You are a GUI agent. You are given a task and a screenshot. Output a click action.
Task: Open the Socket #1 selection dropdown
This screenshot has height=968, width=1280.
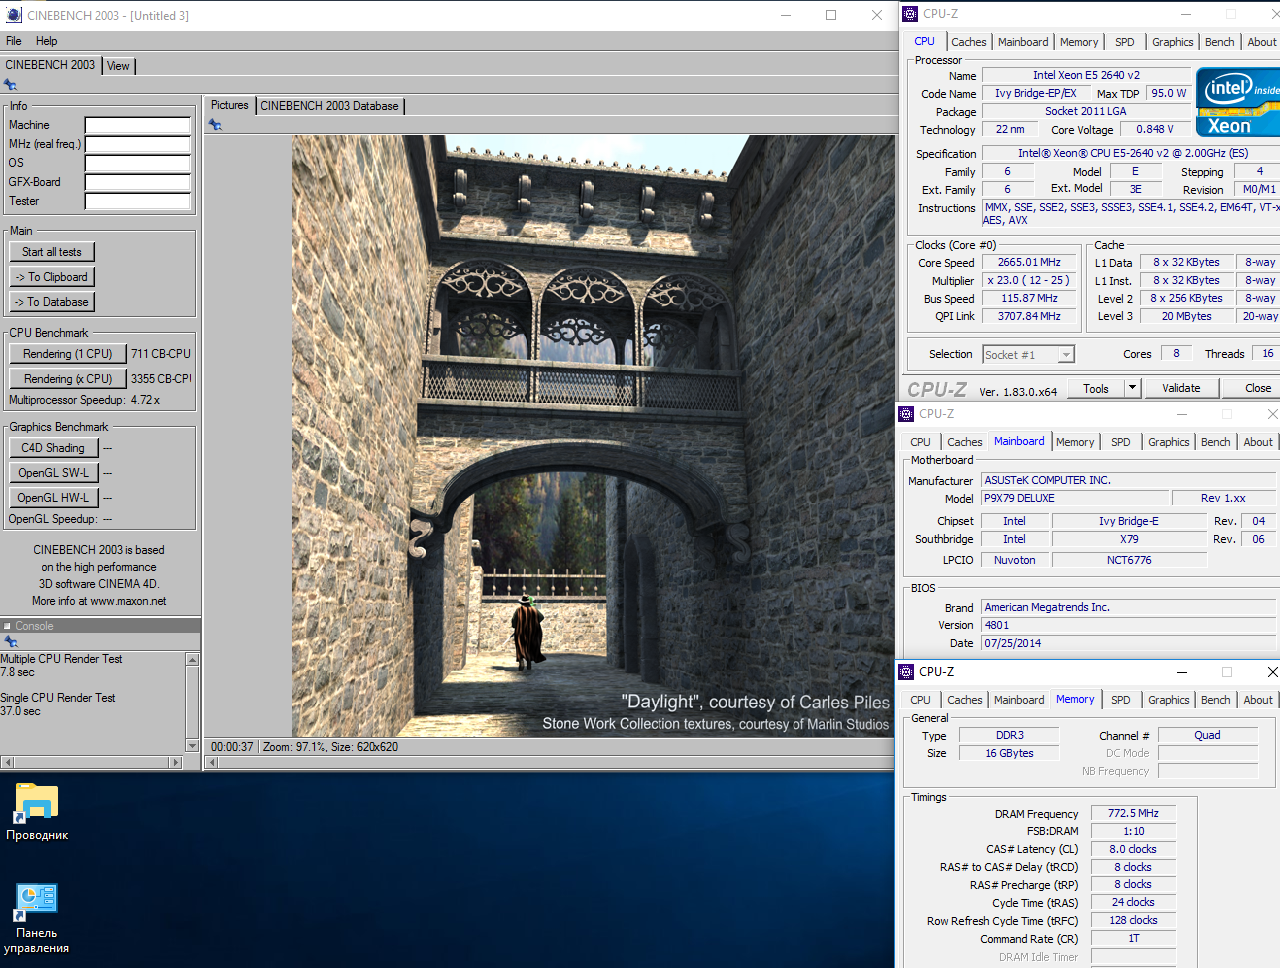[1028, 355]
